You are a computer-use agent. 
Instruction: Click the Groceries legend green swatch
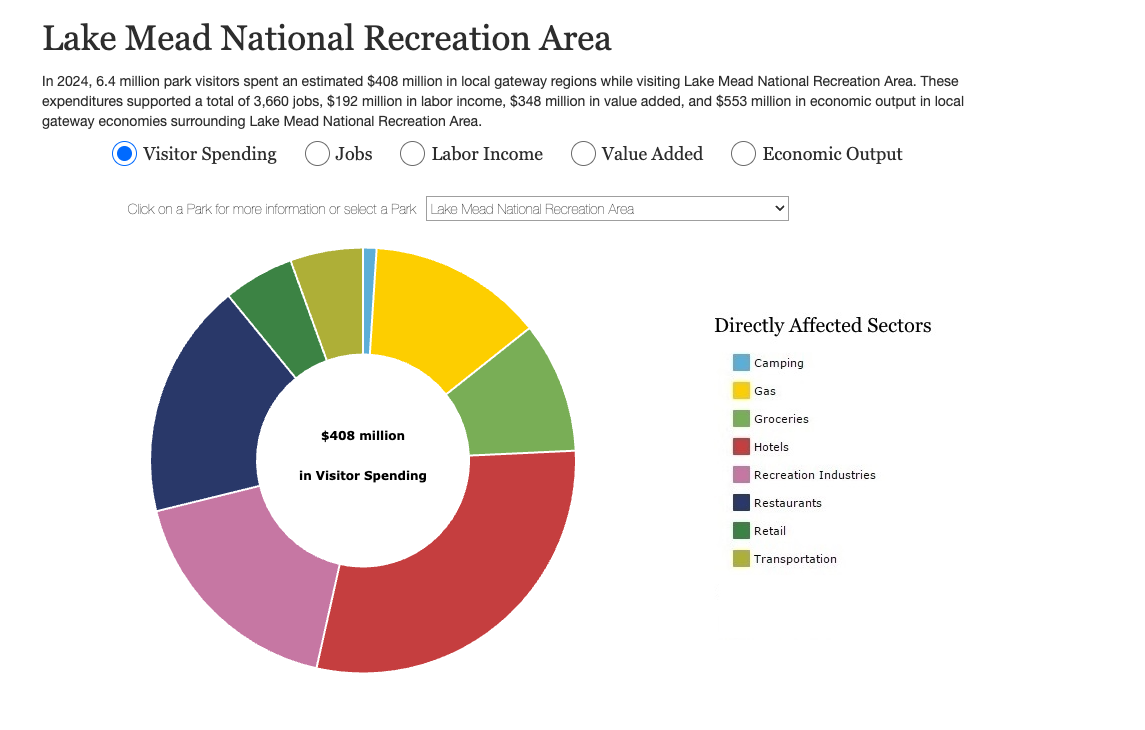741,419
